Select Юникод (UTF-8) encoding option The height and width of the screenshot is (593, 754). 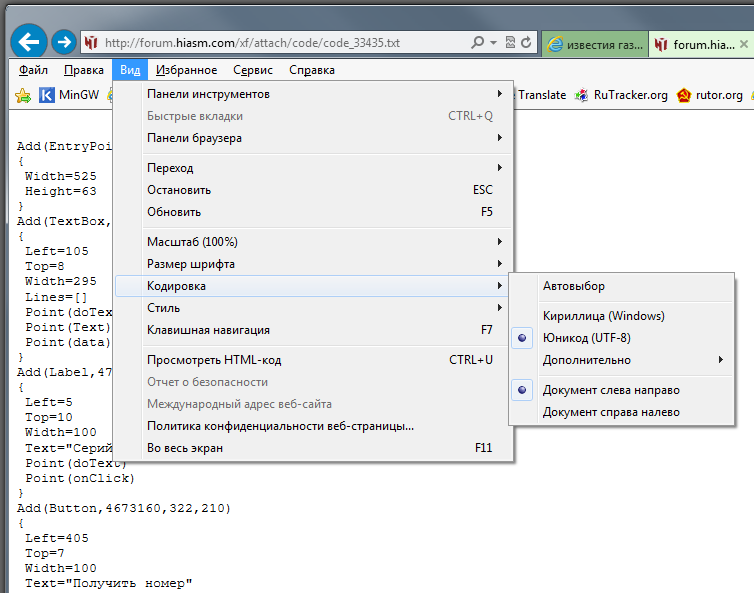pyautogui.click(x=586, y=338)
